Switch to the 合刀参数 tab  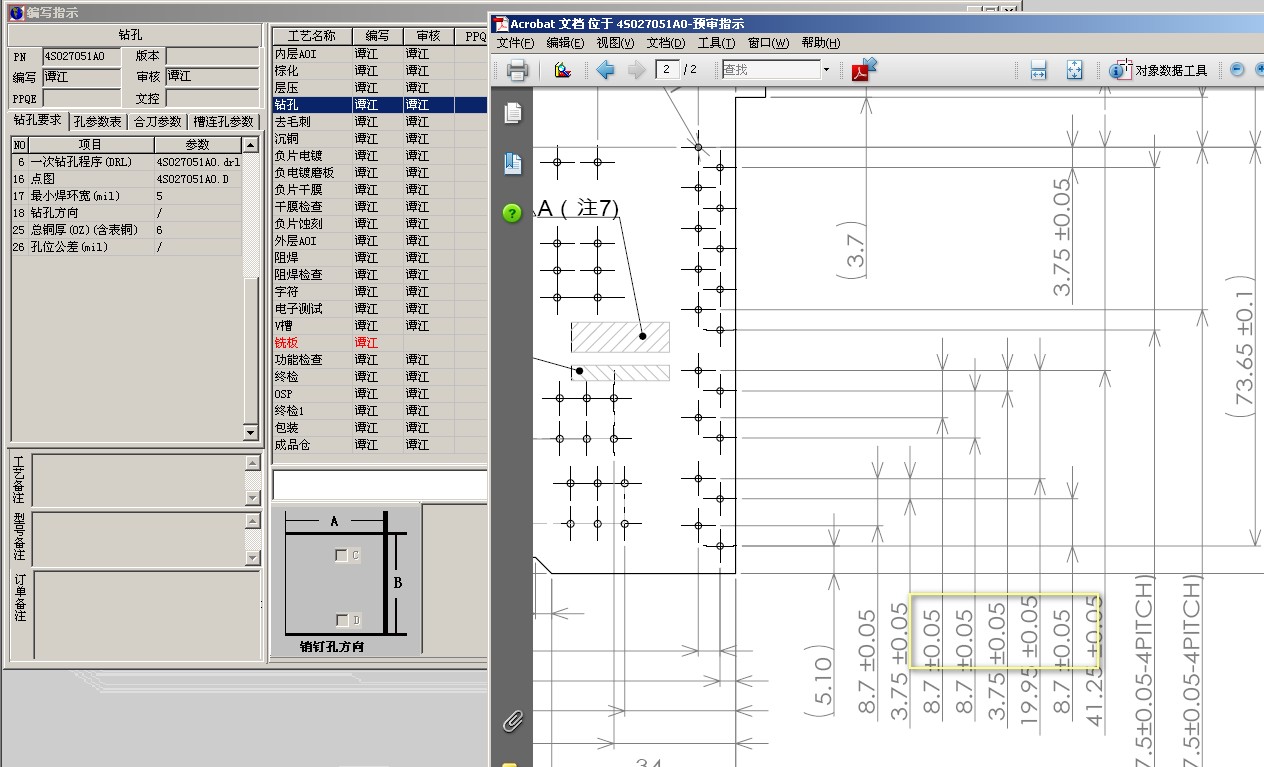point(158,121)
